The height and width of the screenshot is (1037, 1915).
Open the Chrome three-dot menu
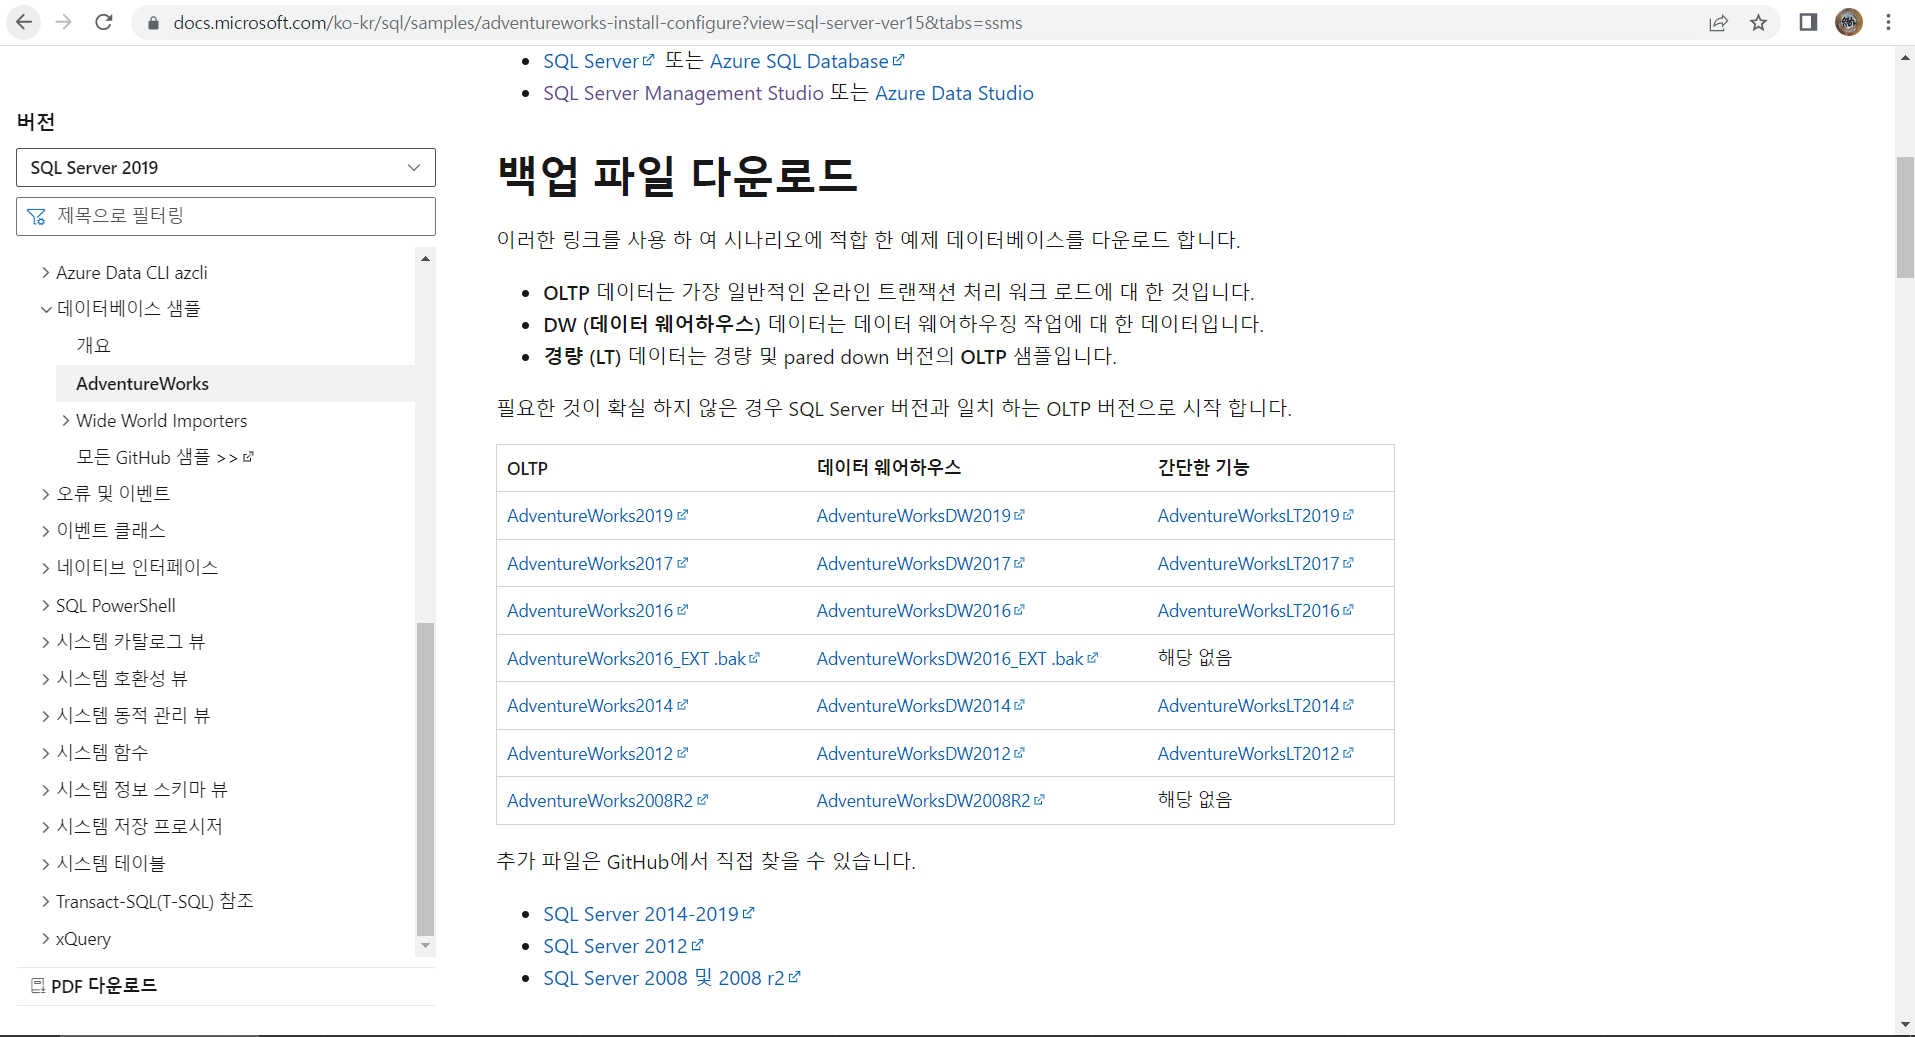1888,22
